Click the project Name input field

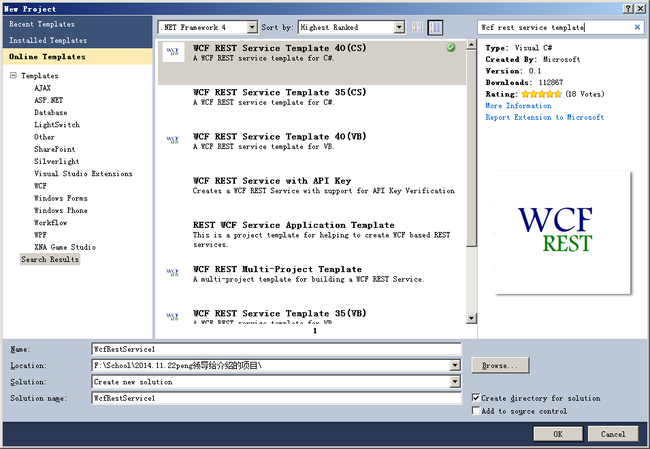click(x=276, y=349)
